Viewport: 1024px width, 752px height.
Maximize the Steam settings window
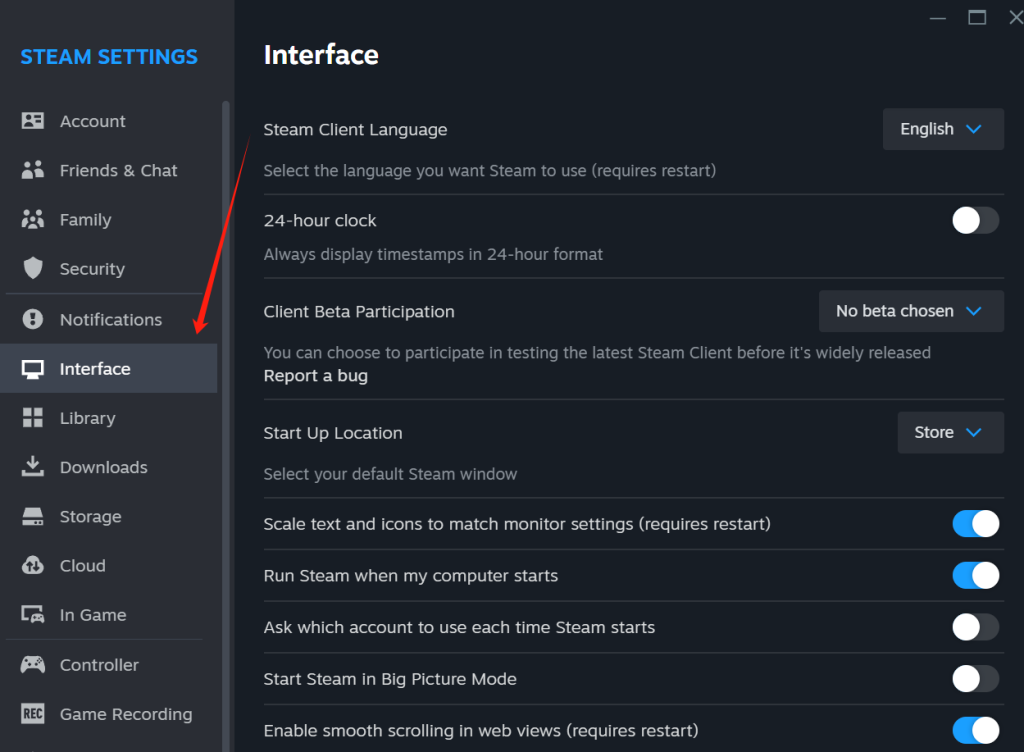(x=976, y=18)
